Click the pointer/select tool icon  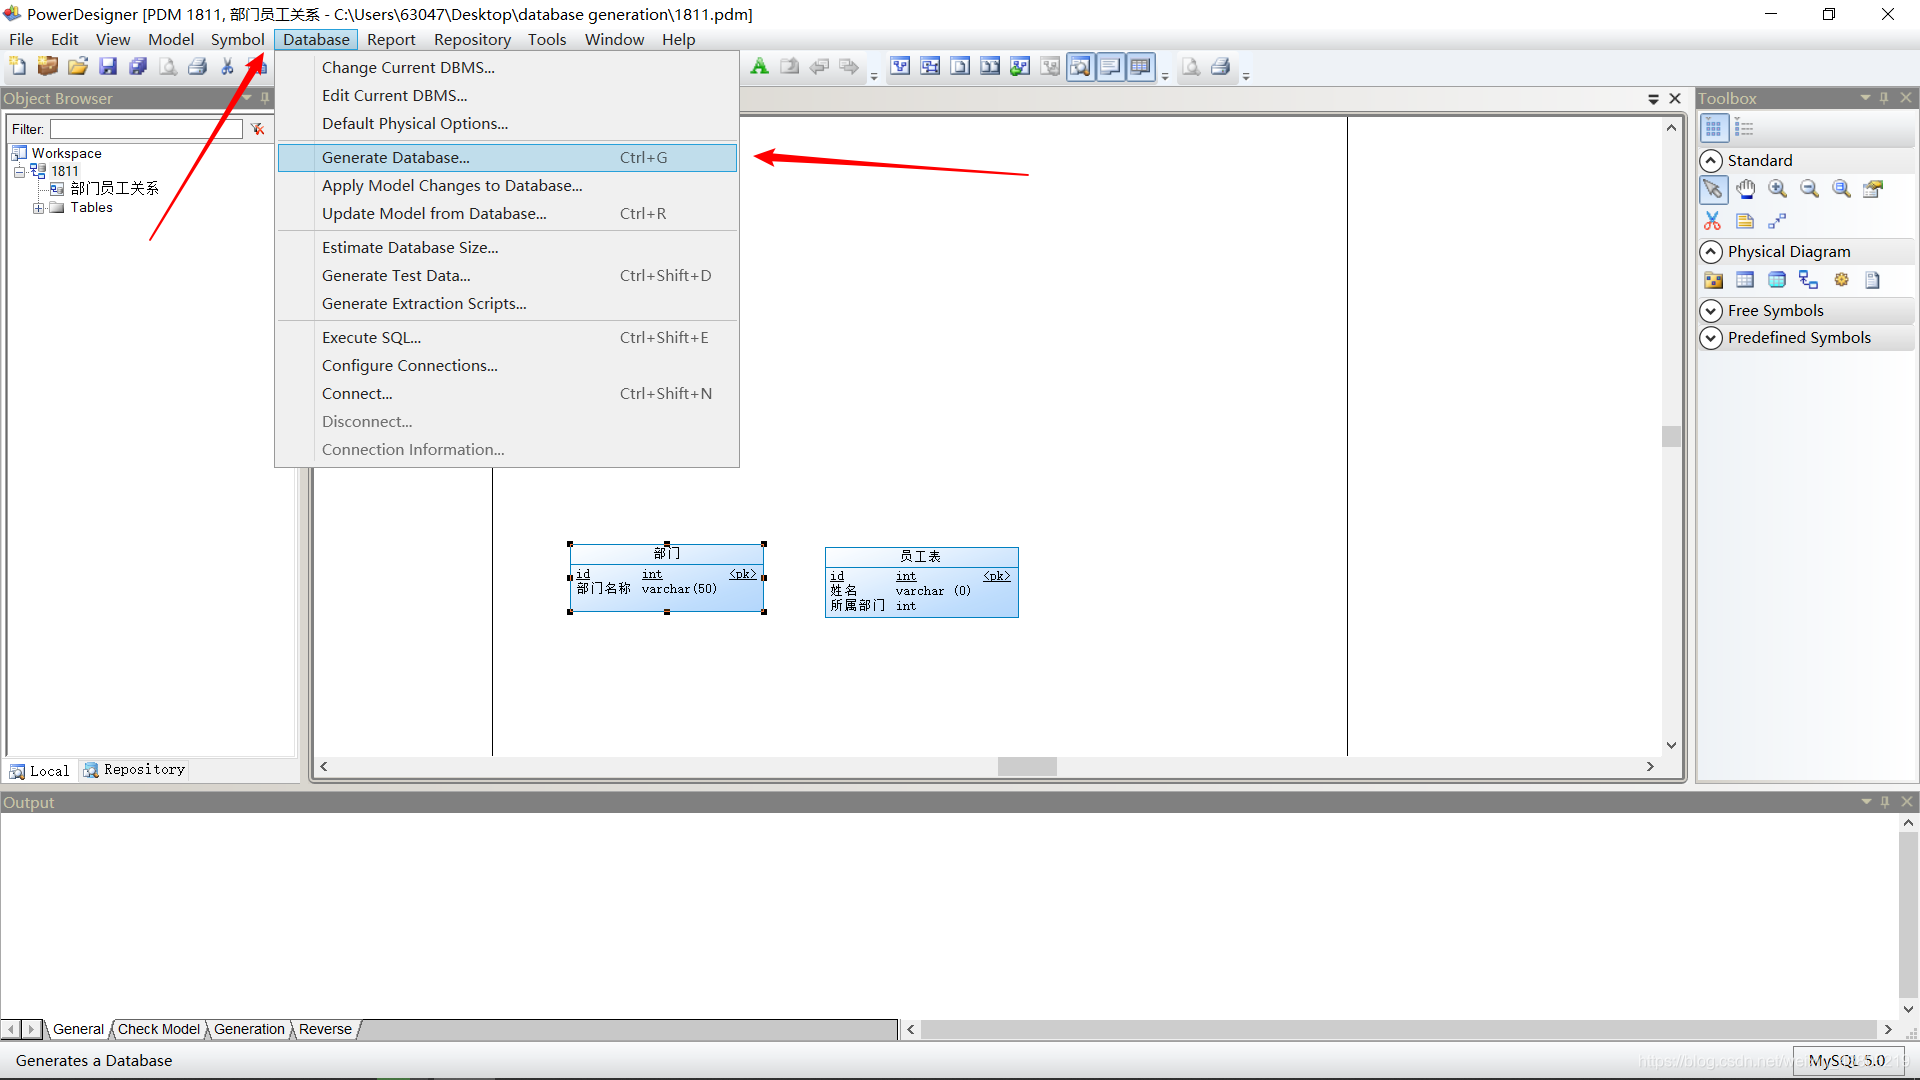coord(1713,189)
